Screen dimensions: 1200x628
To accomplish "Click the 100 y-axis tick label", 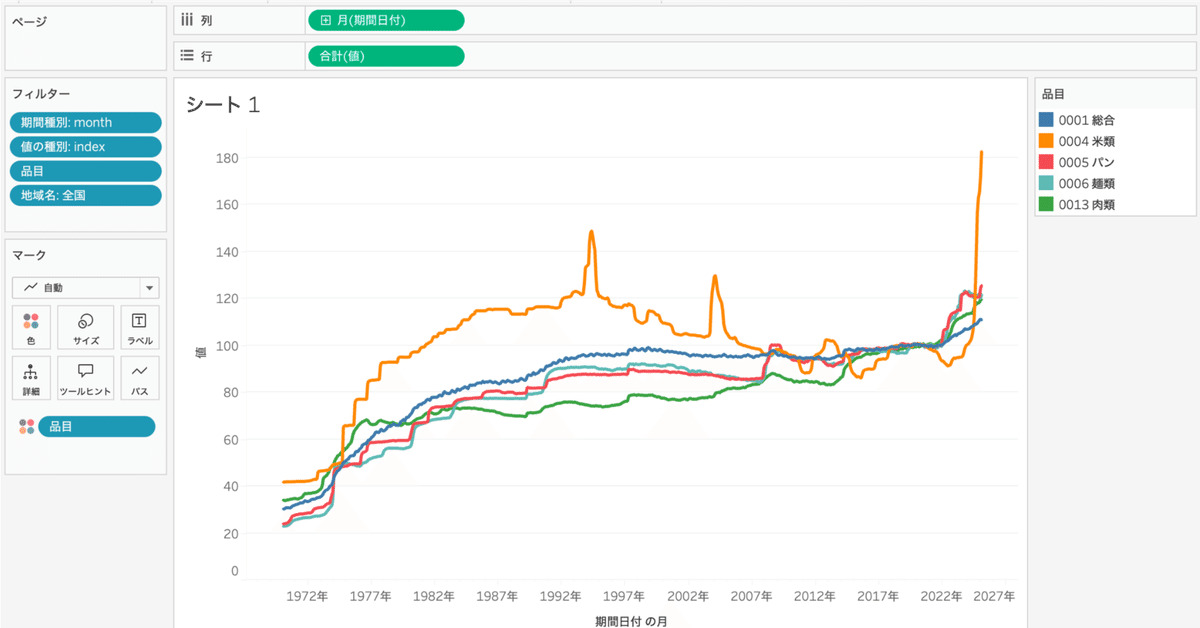I will click(x=226, y=346).
